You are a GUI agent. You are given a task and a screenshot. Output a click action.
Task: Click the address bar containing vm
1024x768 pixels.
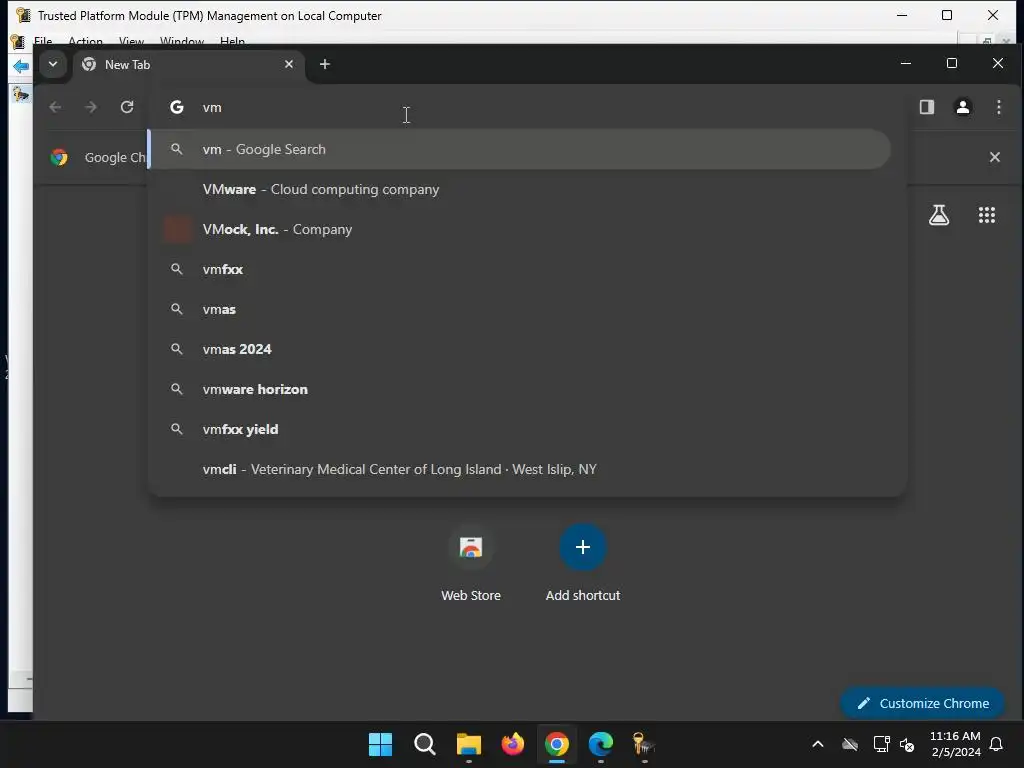(528, 107)
